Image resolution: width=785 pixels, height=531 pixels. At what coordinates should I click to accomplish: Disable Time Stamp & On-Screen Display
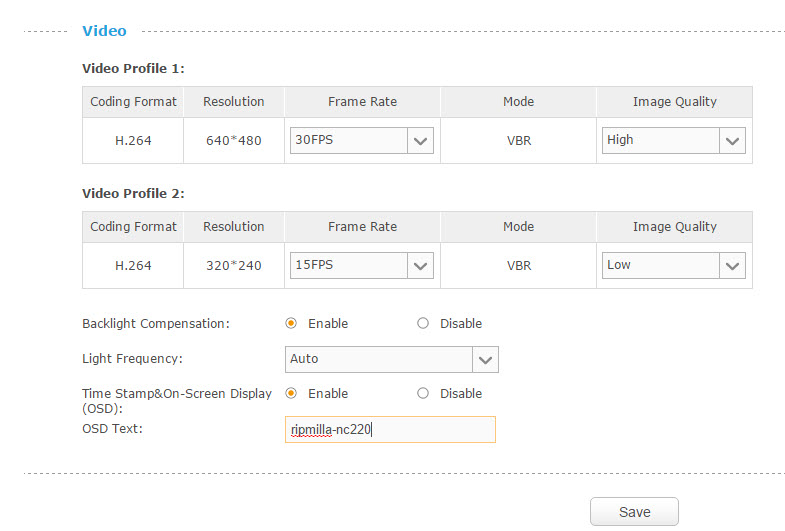click(423, 394)
